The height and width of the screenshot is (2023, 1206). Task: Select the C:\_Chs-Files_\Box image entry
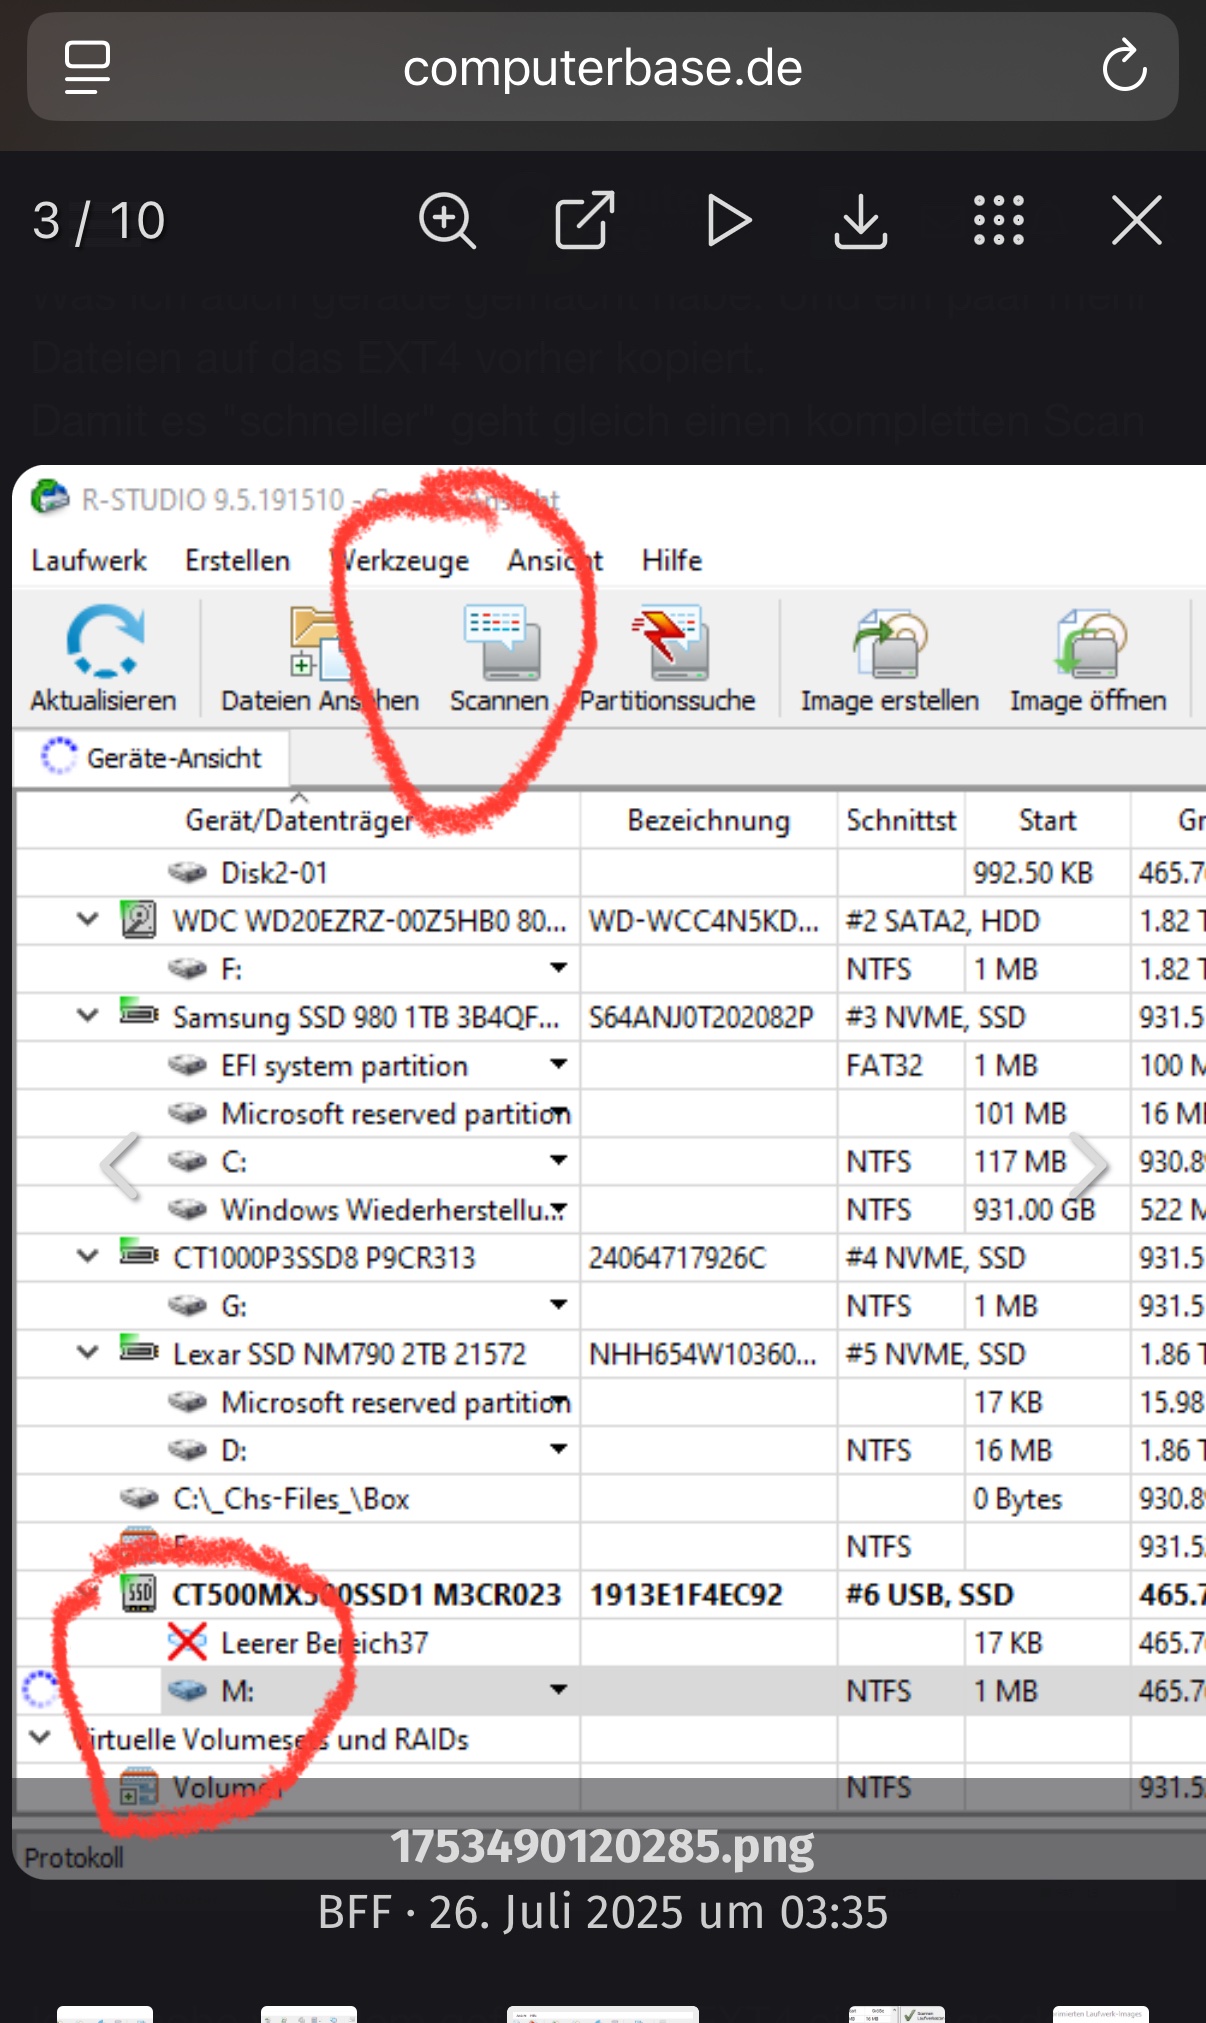(290, 1498)
